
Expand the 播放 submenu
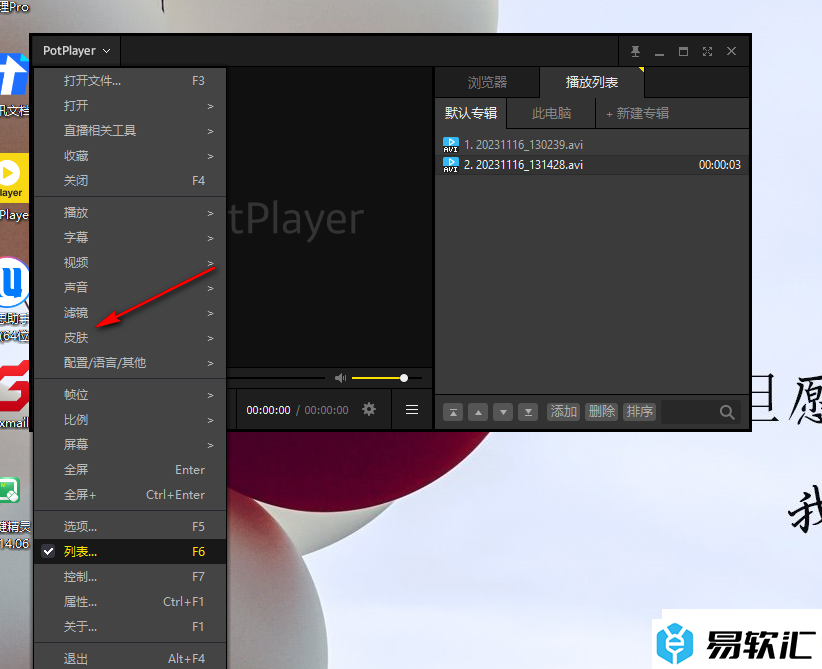click(x=130, y=213)
